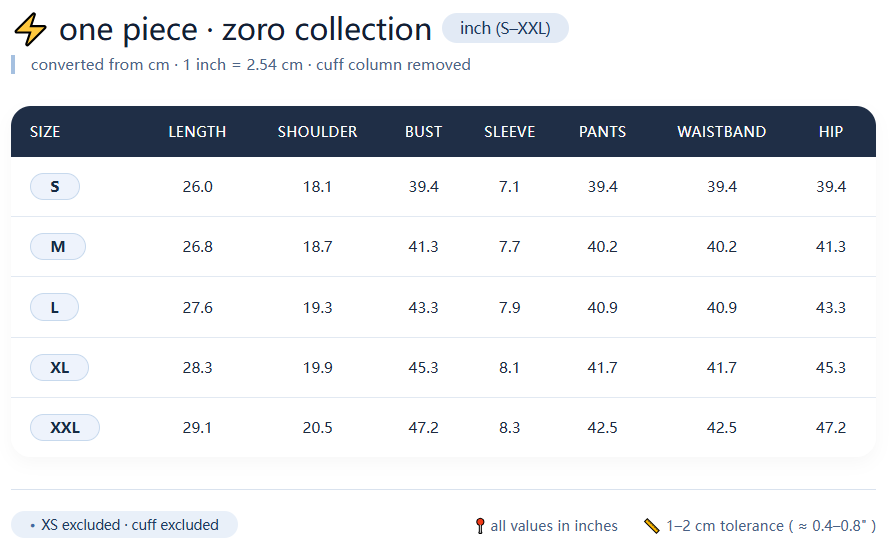This screenshot has width=892, height=557.
Task: Click the LENGTH column header
Action: 197,132
